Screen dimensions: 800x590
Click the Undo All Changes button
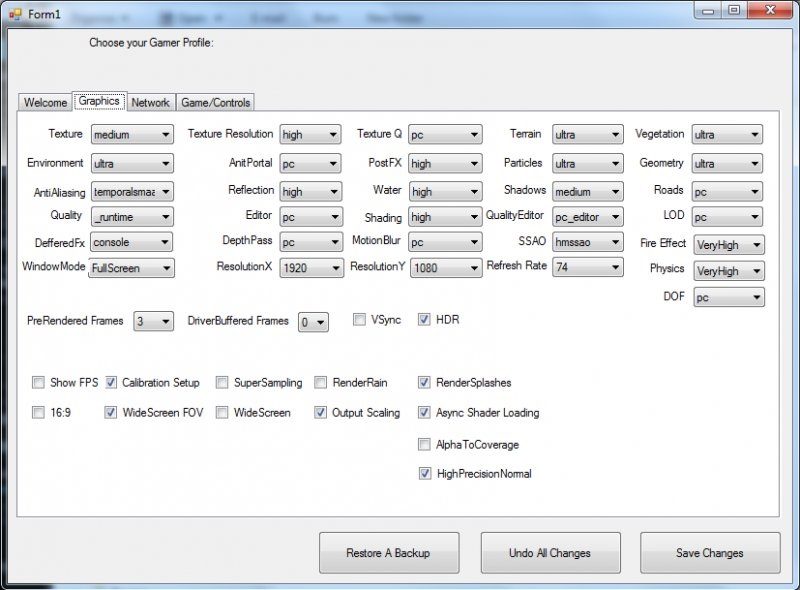pos(549,553)
